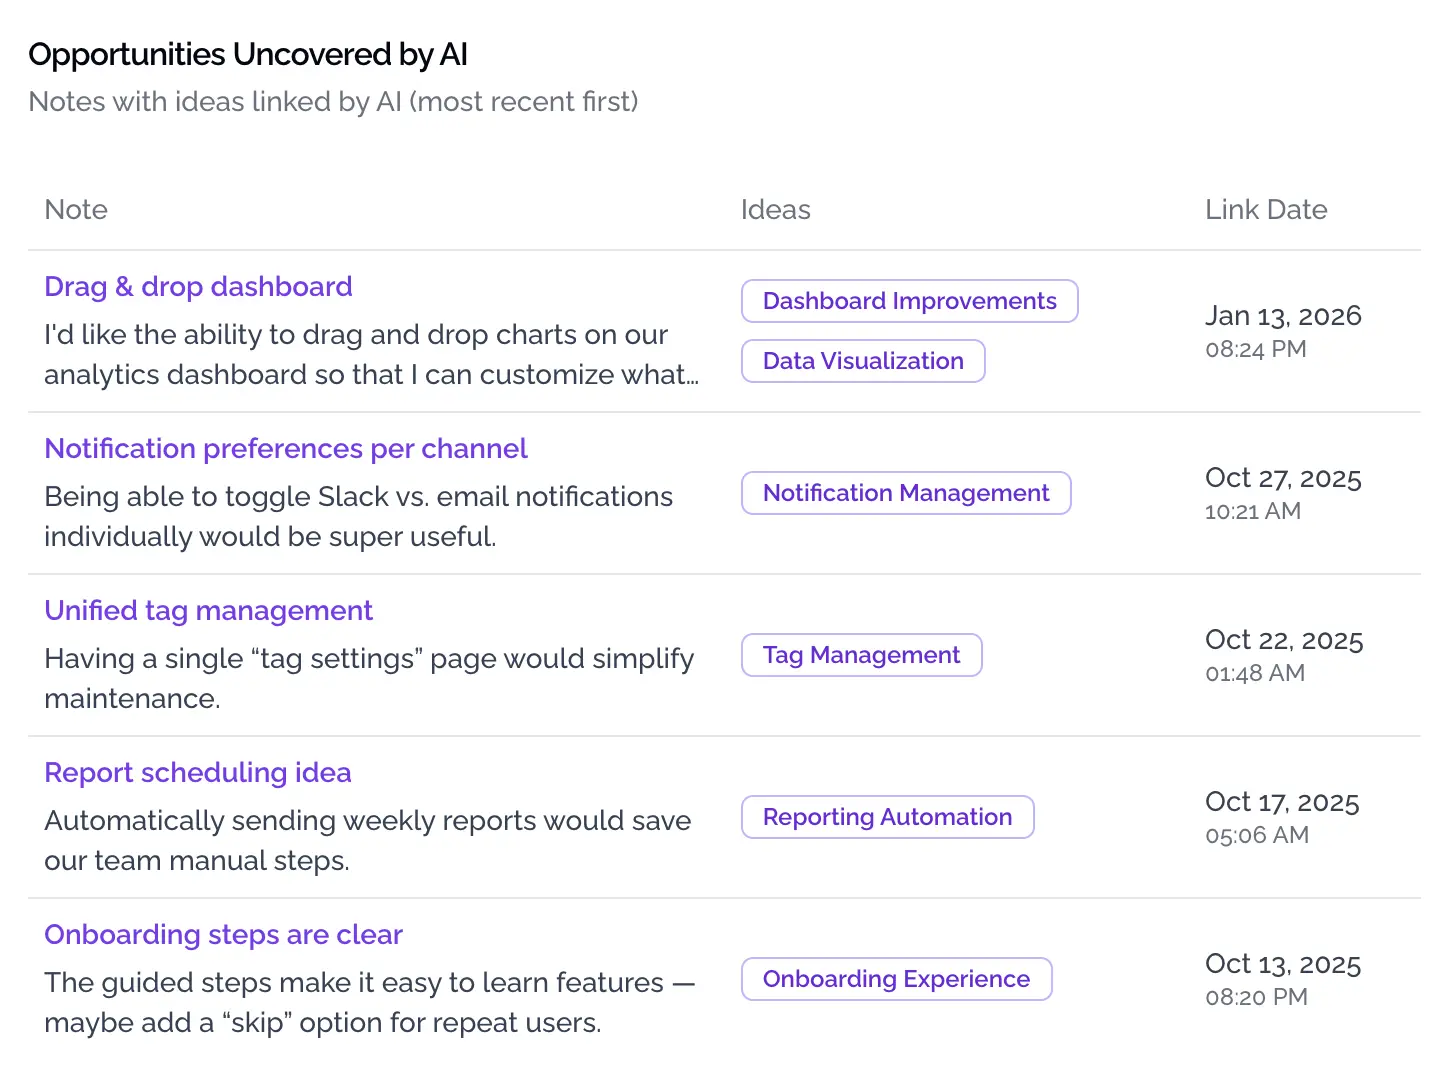1448x1092 pixels.
Task: Open the "Onboarding steps are clear" note
Action: point(222,934)
